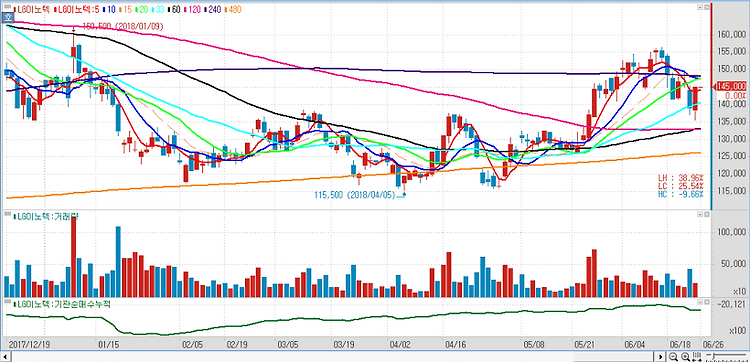Open the small menu icon above 호 button
Screen dimensions: 750x362
8,7
